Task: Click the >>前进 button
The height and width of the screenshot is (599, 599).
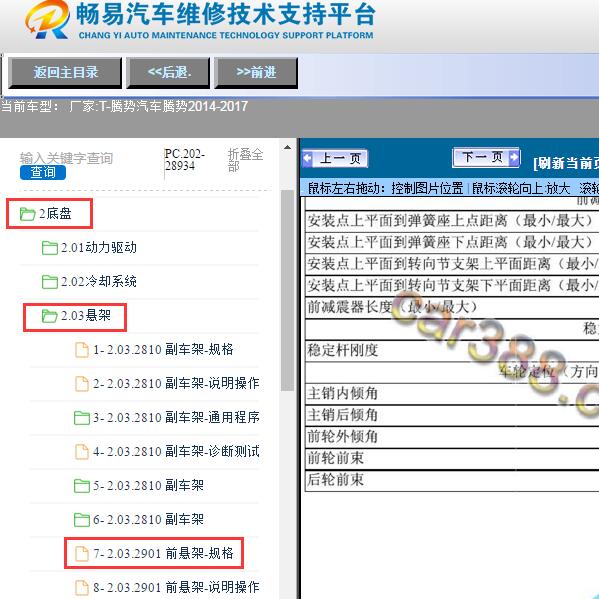Action: coord(256,73)
